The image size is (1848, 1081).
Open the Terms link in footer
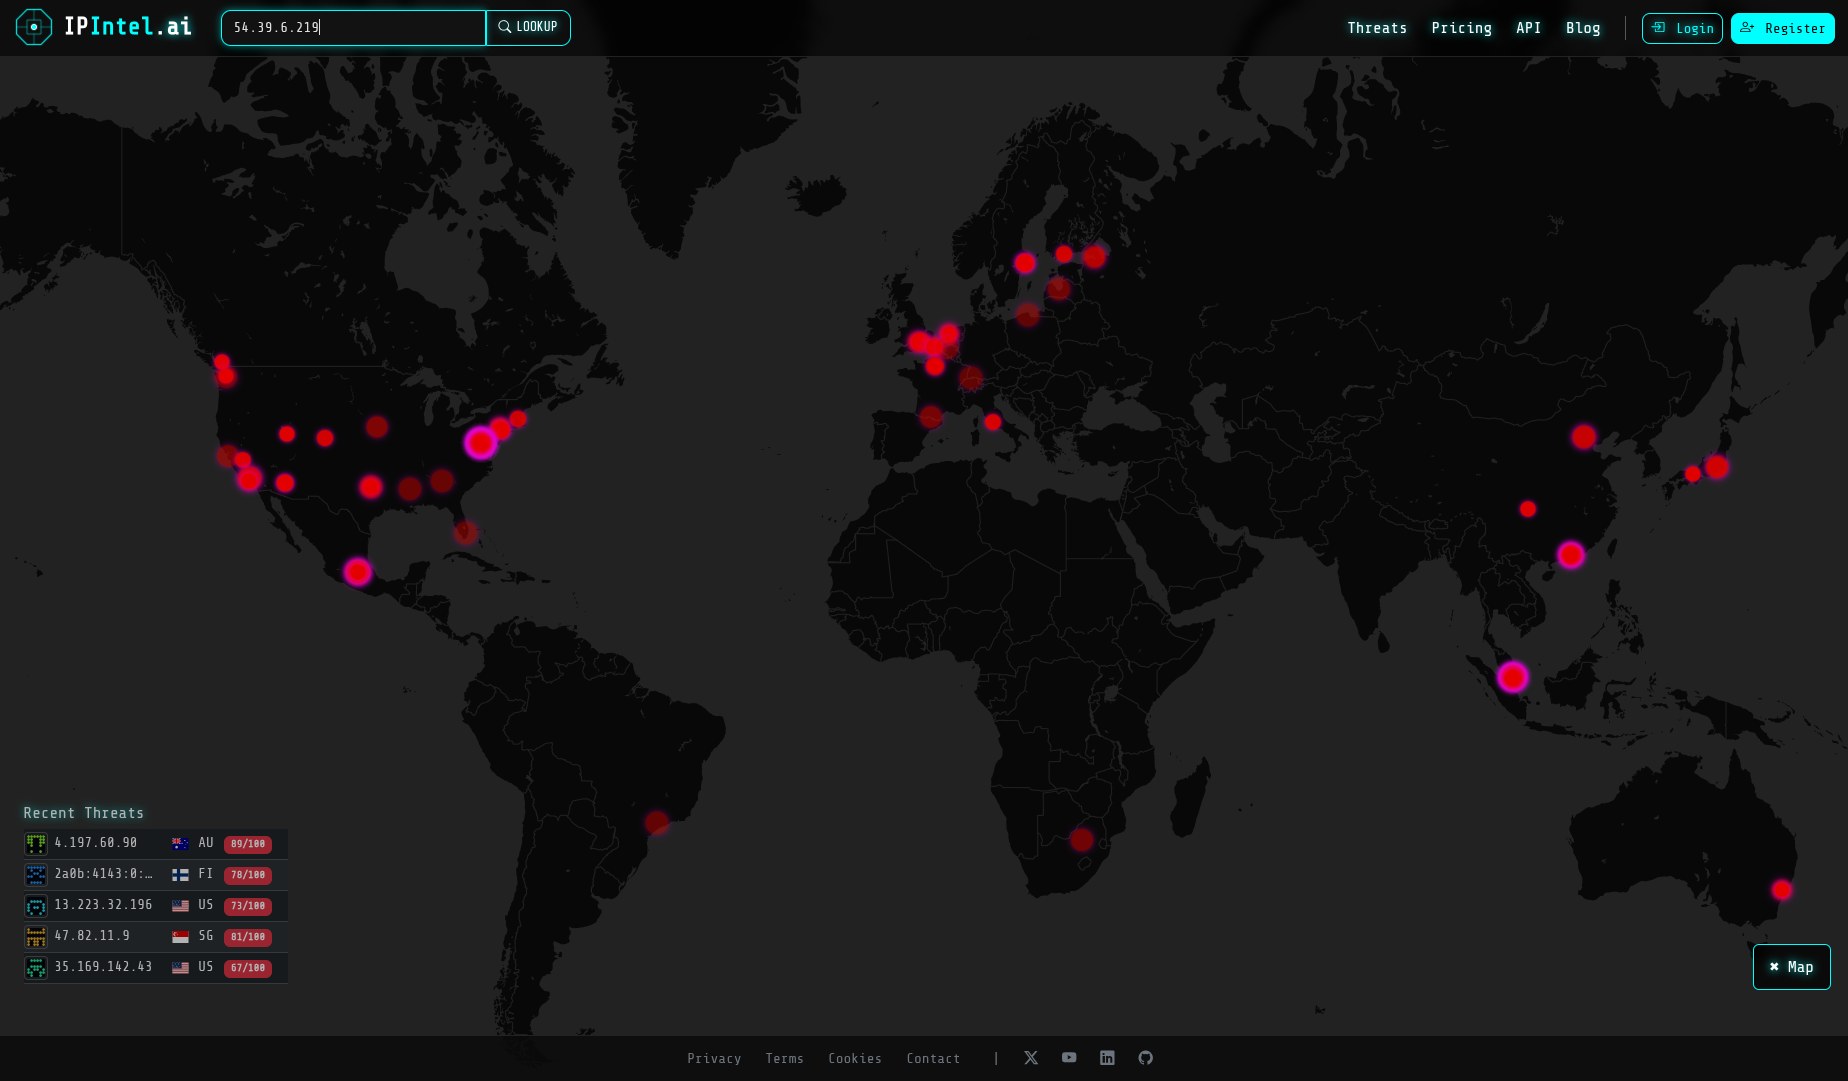coord(784,1058)
